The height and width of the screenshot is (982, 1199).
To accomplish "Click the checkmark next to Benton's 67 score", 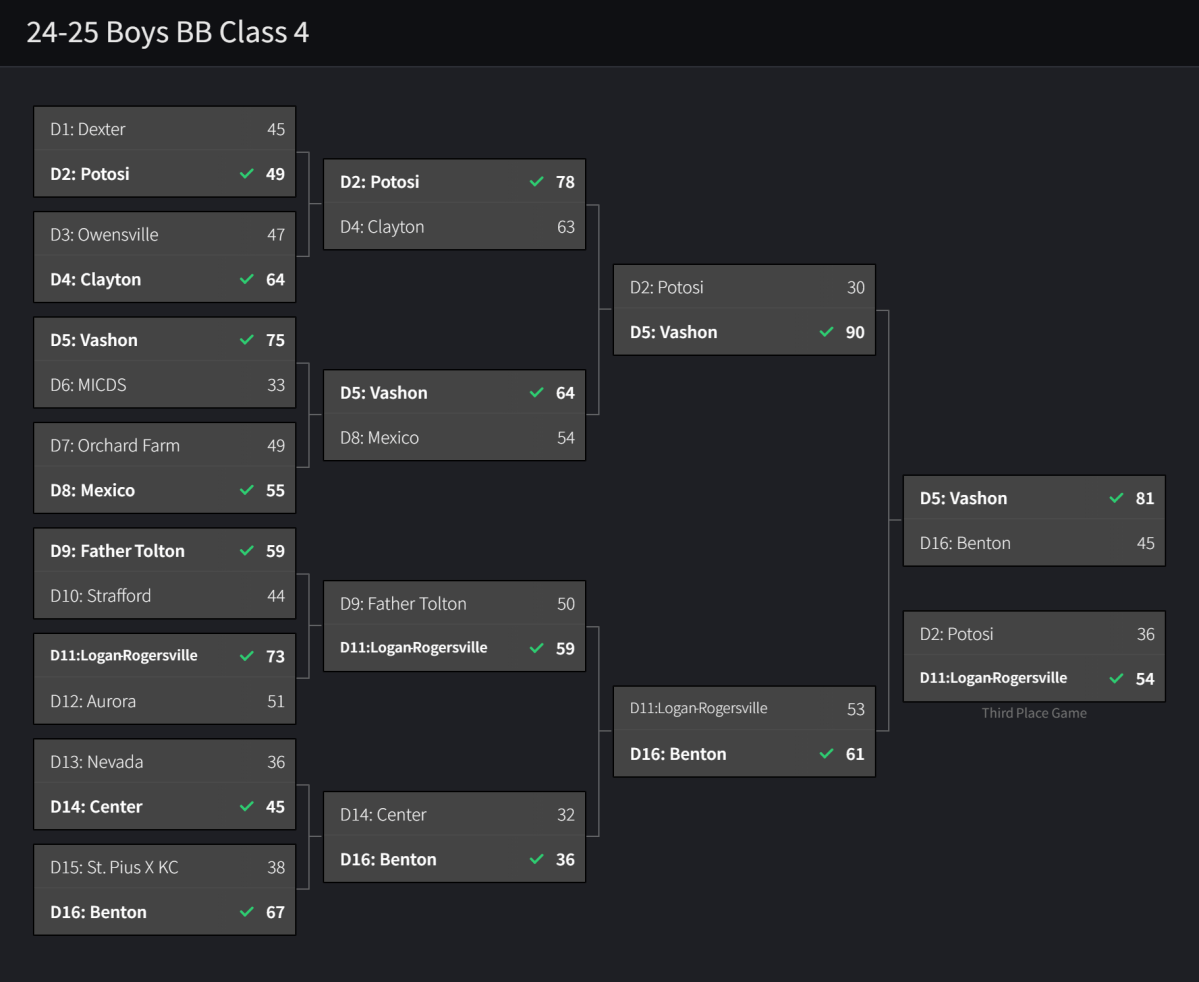I will click(x=247, y=912).
